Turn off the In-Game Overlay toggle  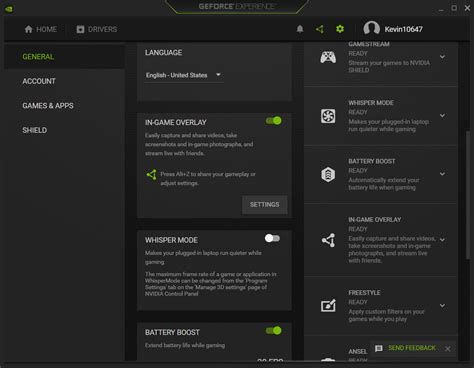pos(274,121)
